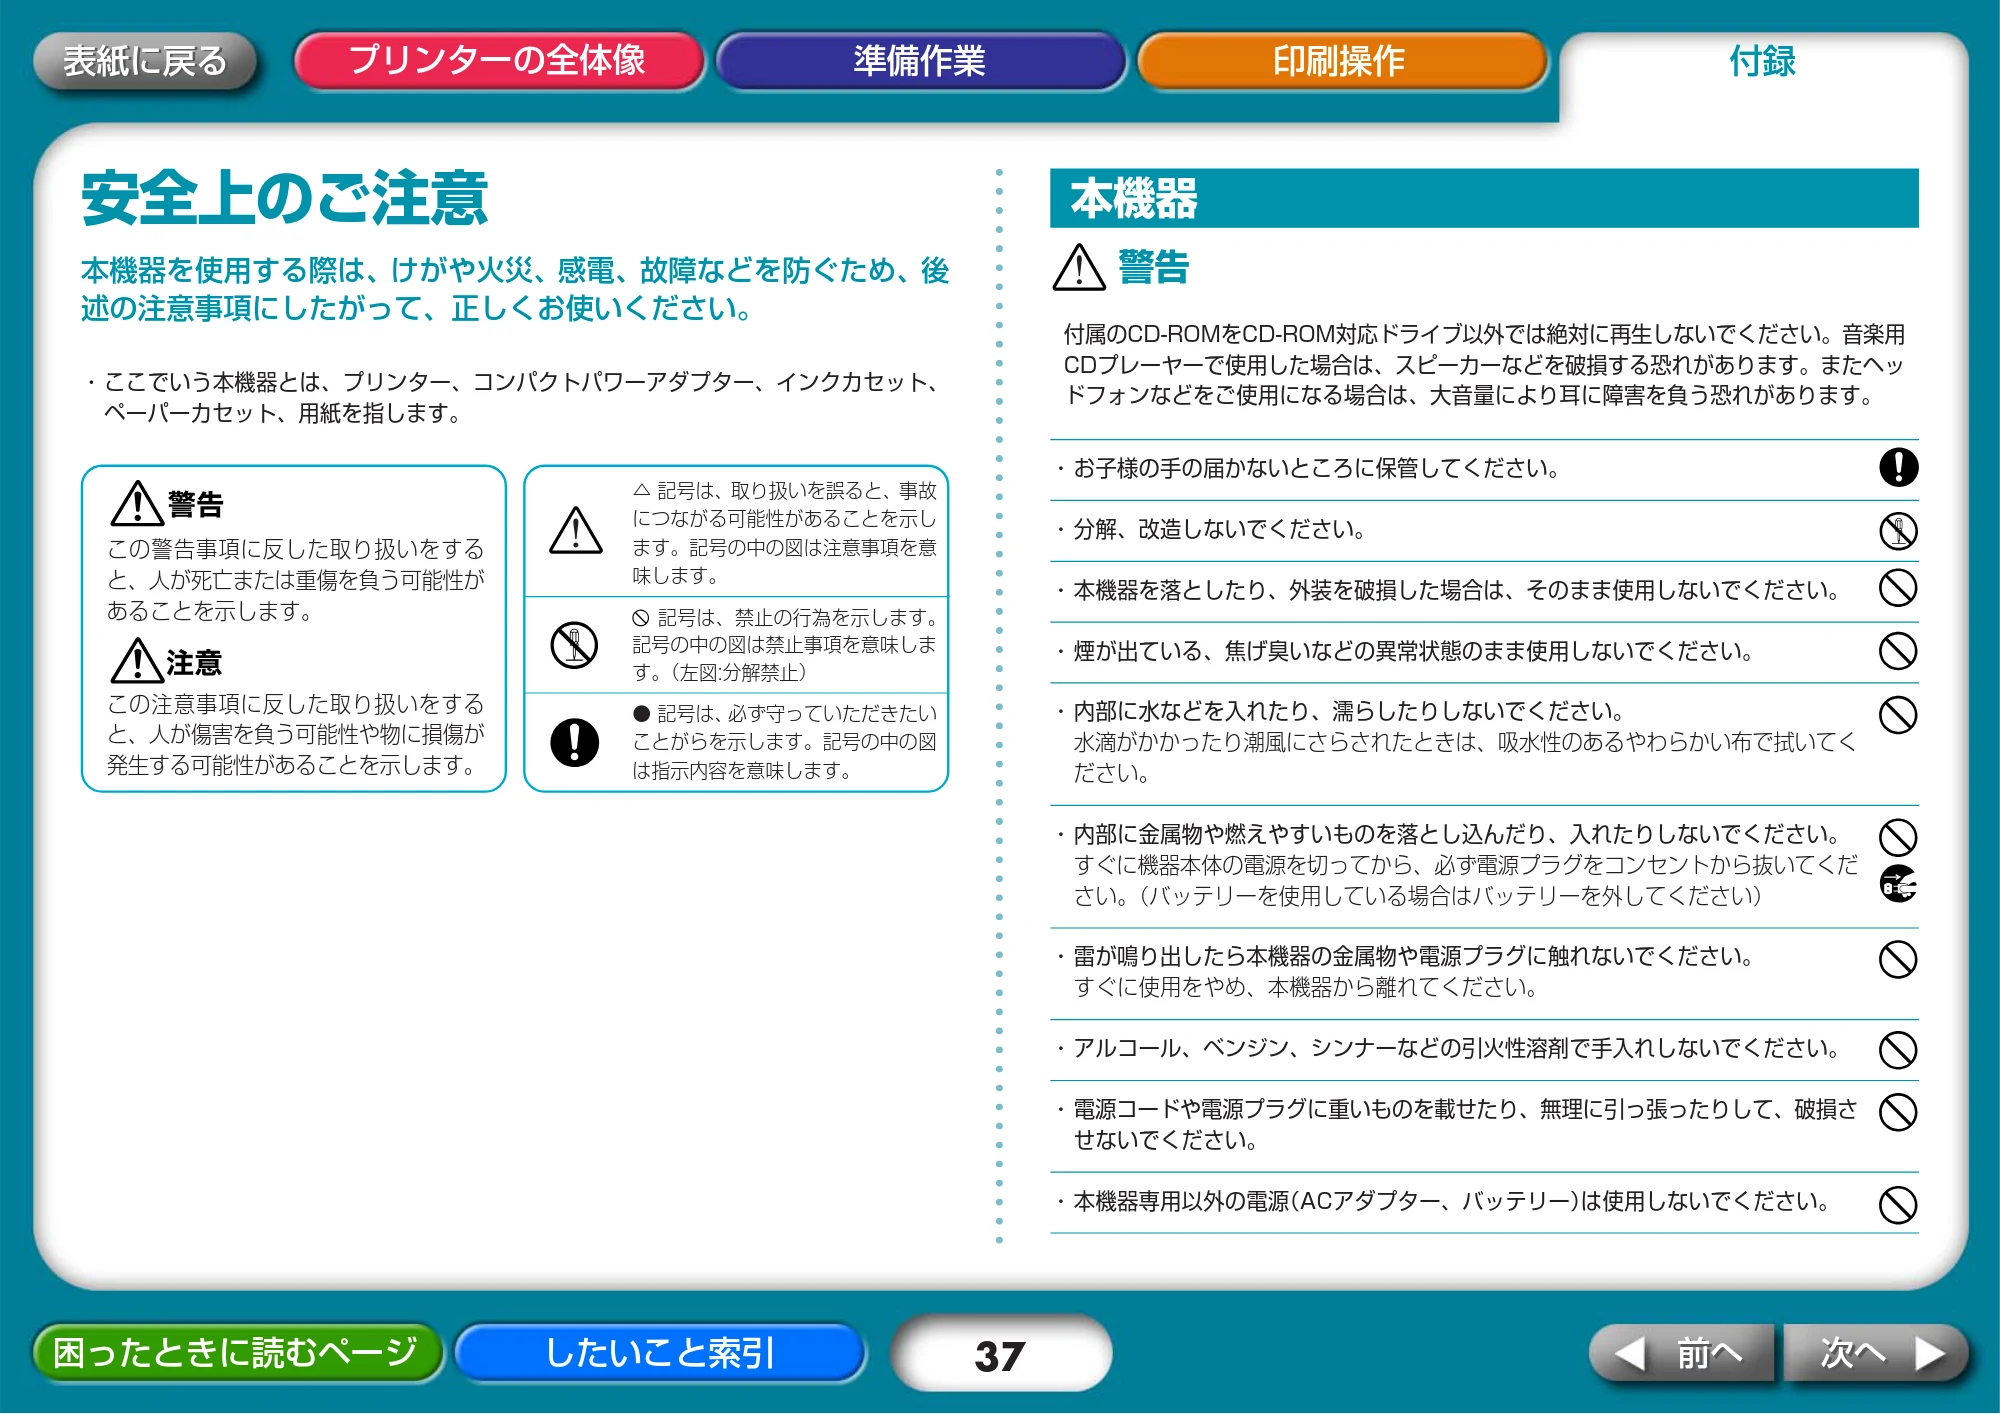The height and width of the screenshot is (1414, 2000).
Task: Click the prohibition icon for 内部に金属物 row
Action: tap(1898, 837)
